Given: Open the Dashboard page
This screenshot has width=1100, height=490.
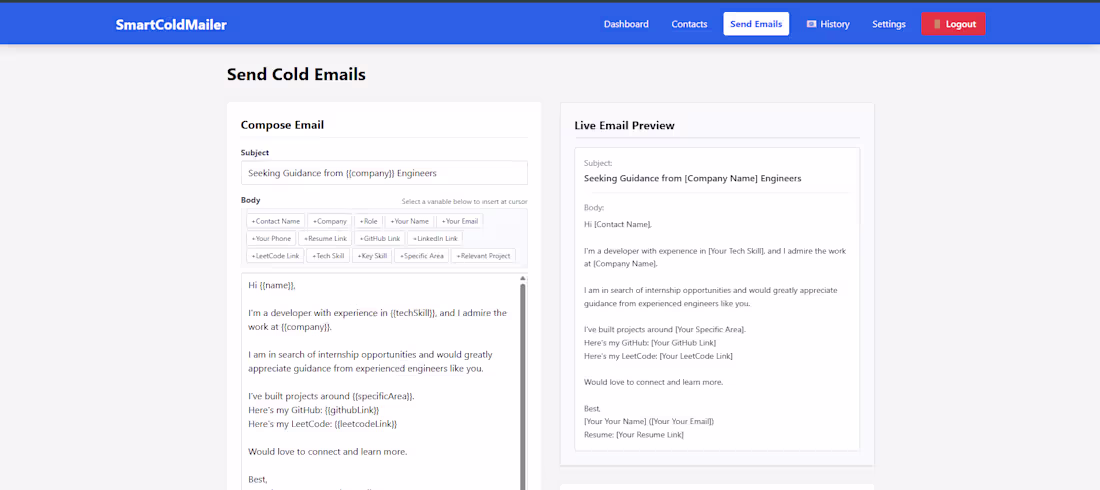Looking at the screenshot, I should point(626,24).
